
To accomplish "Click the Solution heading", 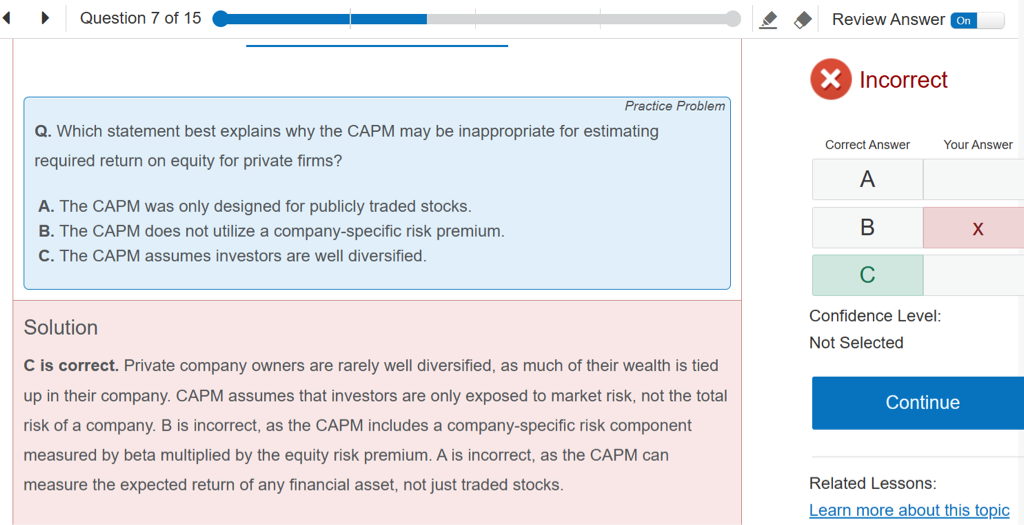I will (61, 327).
